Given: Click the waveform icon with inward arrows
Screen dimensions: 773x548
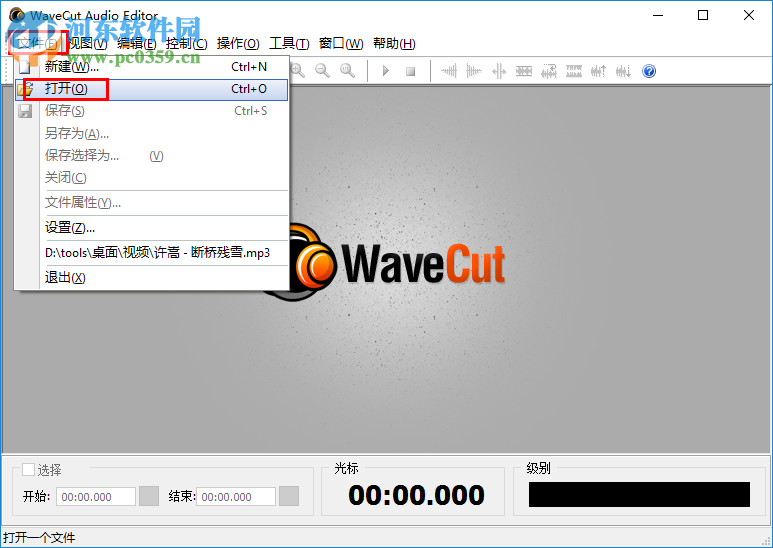Looking at the screenshot, I should point(499,71).
